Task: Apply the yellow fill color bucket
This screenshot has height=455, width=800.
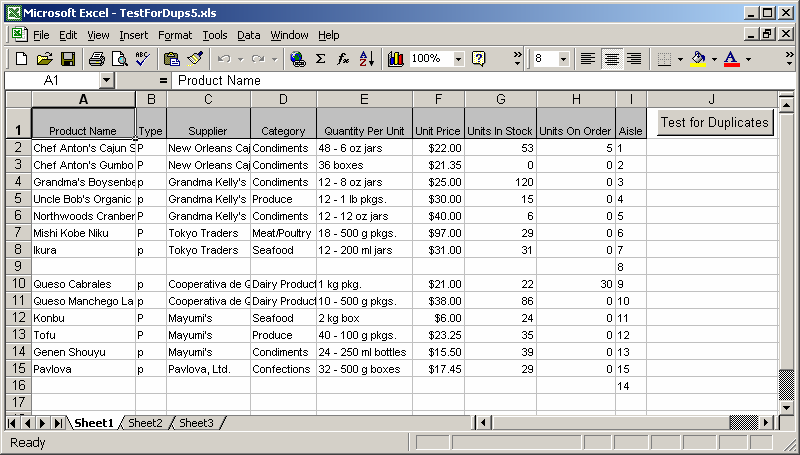Action: (698, 59)
